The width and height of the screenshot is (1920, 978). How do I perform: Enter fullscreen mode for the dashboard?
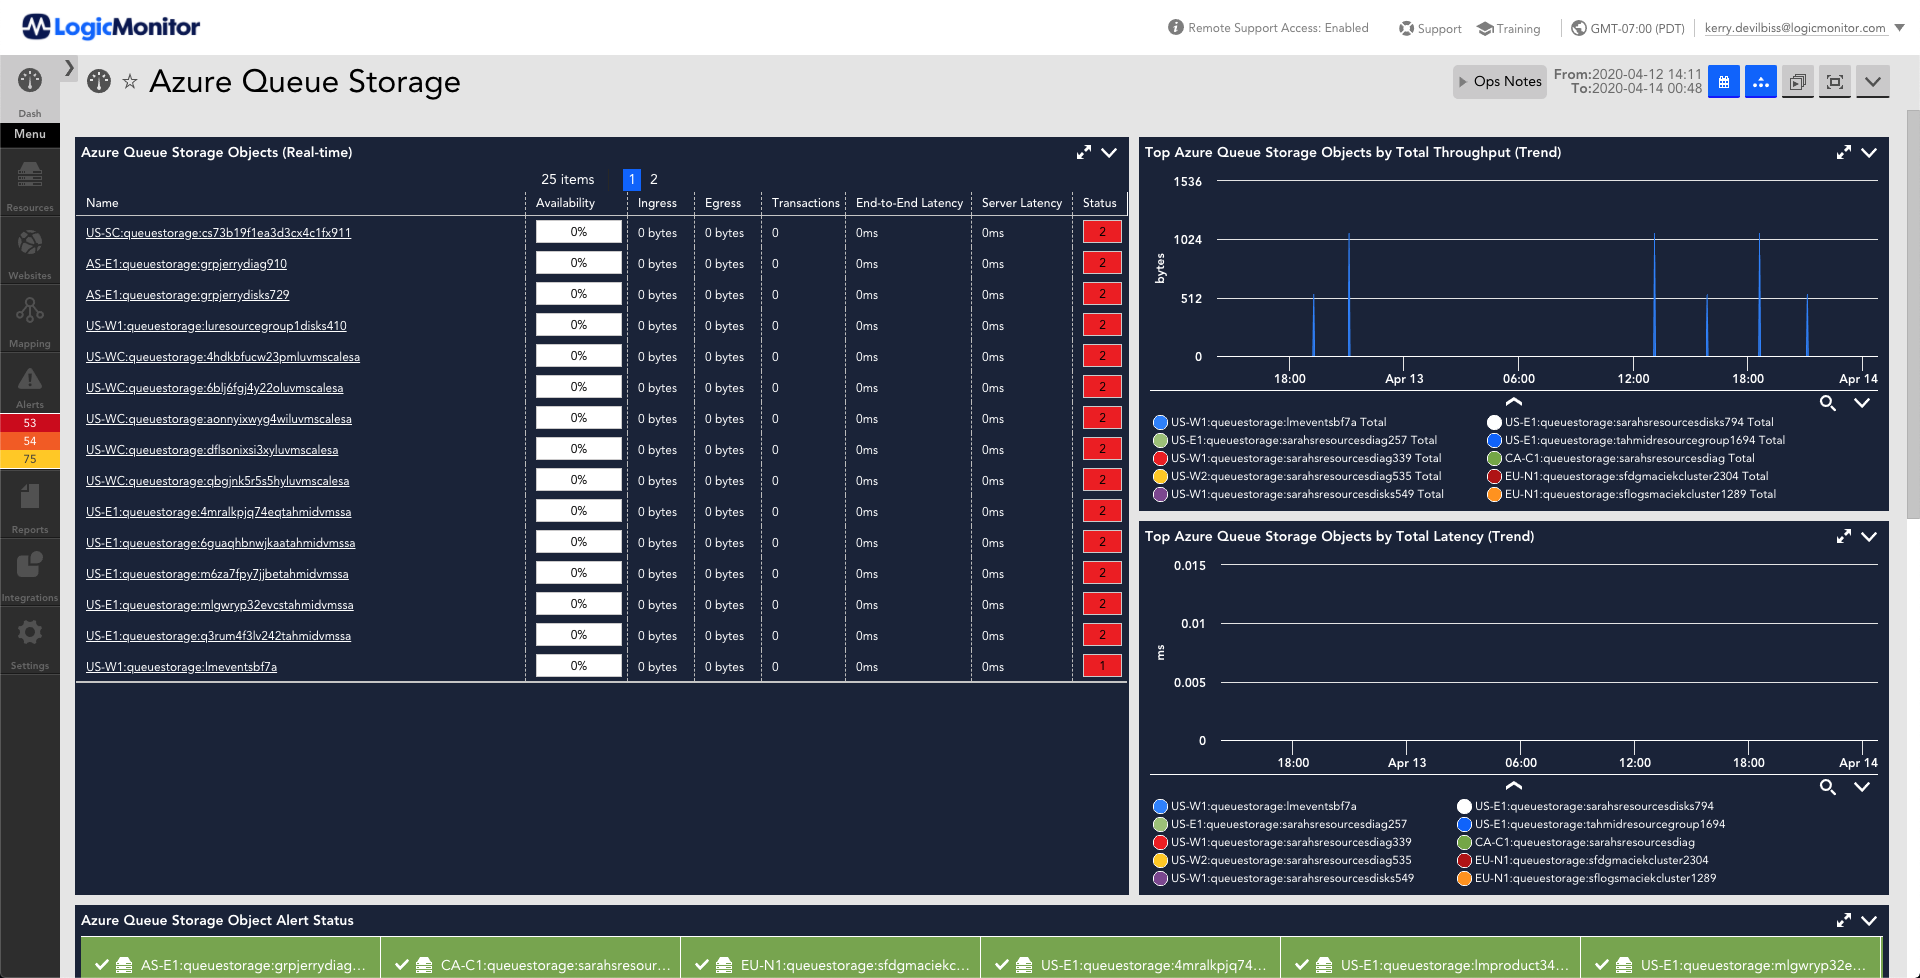pyautogui.click(x=1834, y=82)
